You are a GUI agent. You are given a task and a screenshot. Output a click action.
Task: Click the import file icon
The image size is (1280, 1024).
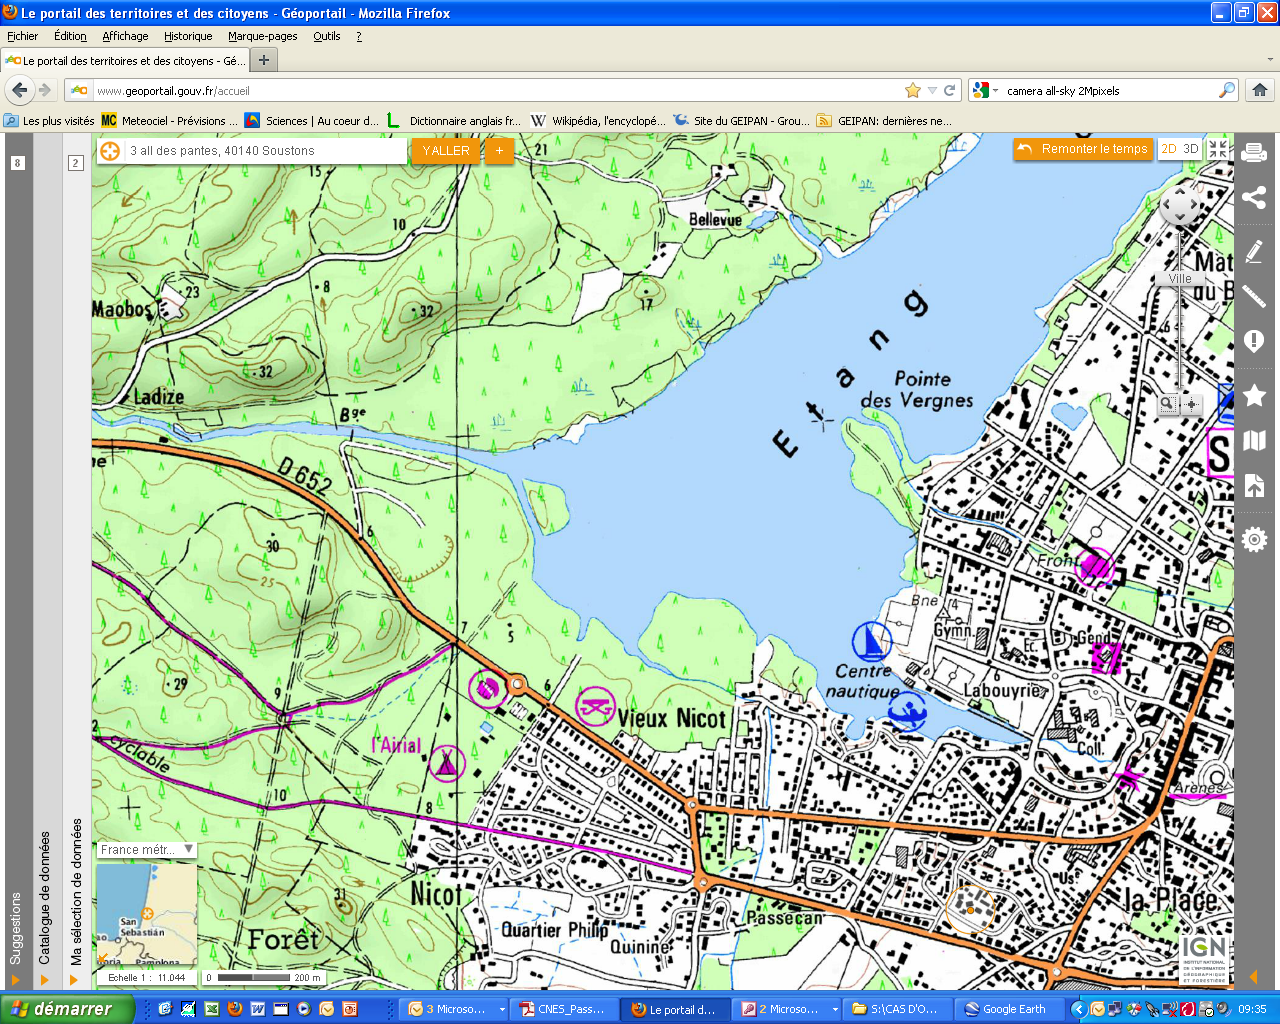click(1254, 487)
